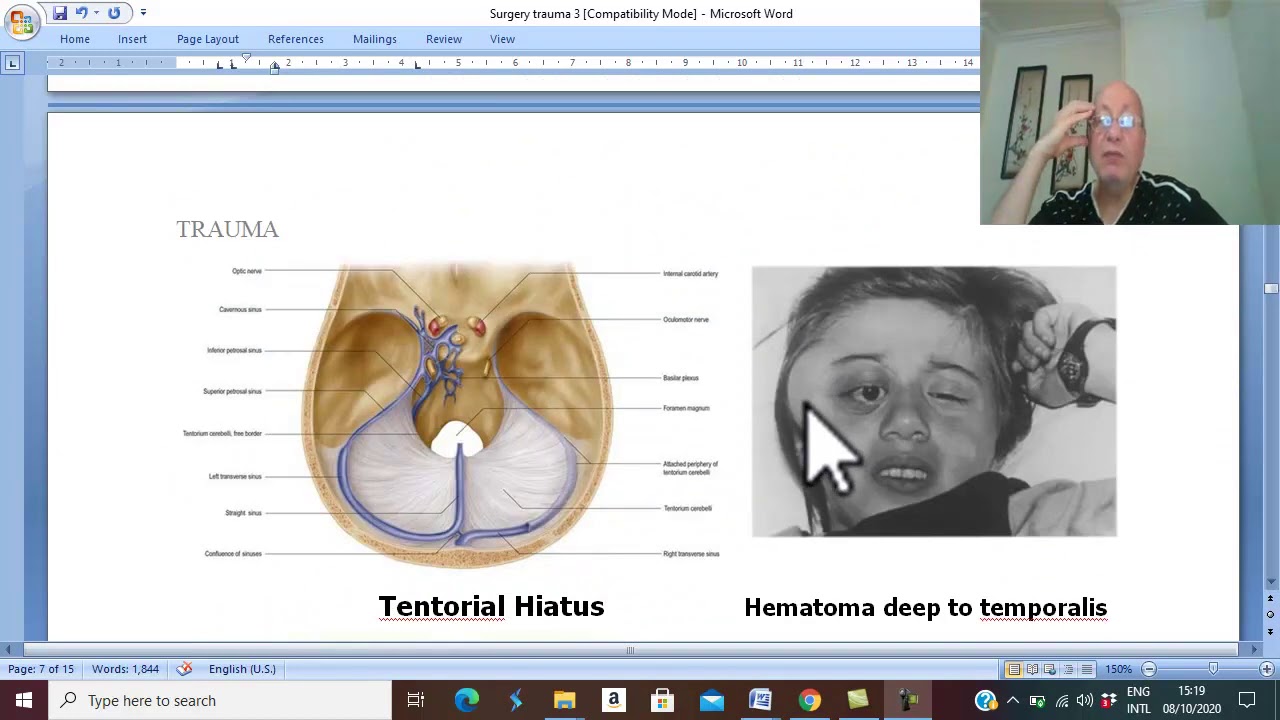Click the horizontal scrollbar right arrow
Screen dimensions: 1280x720
pyautogui.click(x=1255, y=650)
